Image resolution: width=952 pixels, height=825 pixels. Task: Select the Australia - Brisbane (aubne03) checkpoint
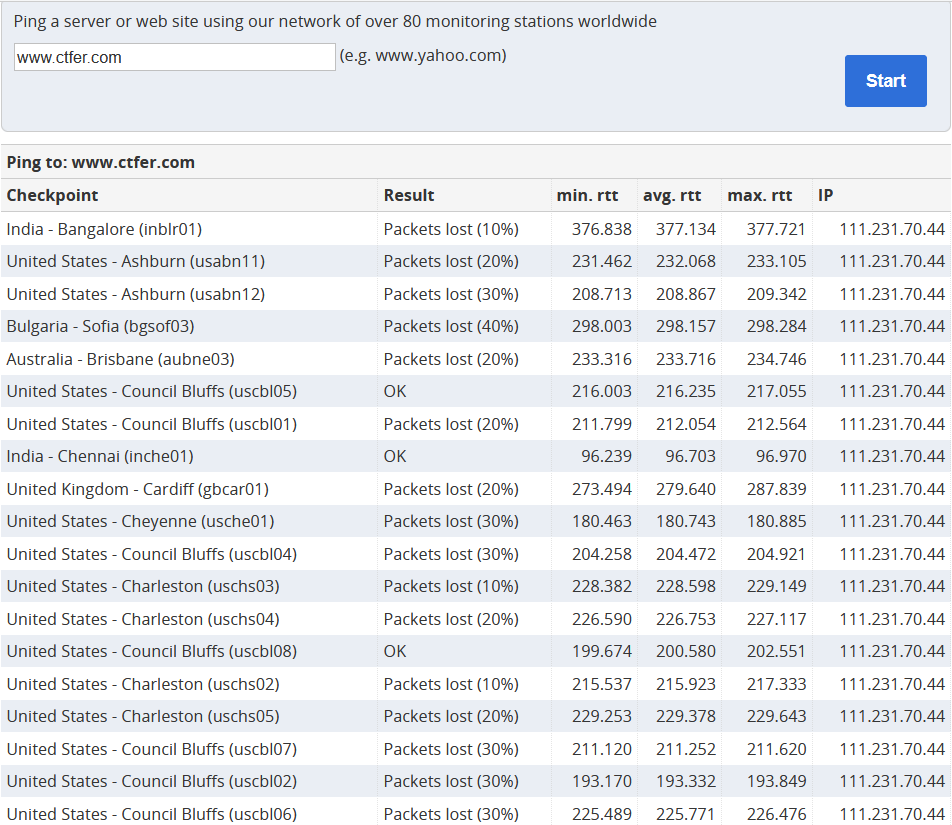[120, 359]
